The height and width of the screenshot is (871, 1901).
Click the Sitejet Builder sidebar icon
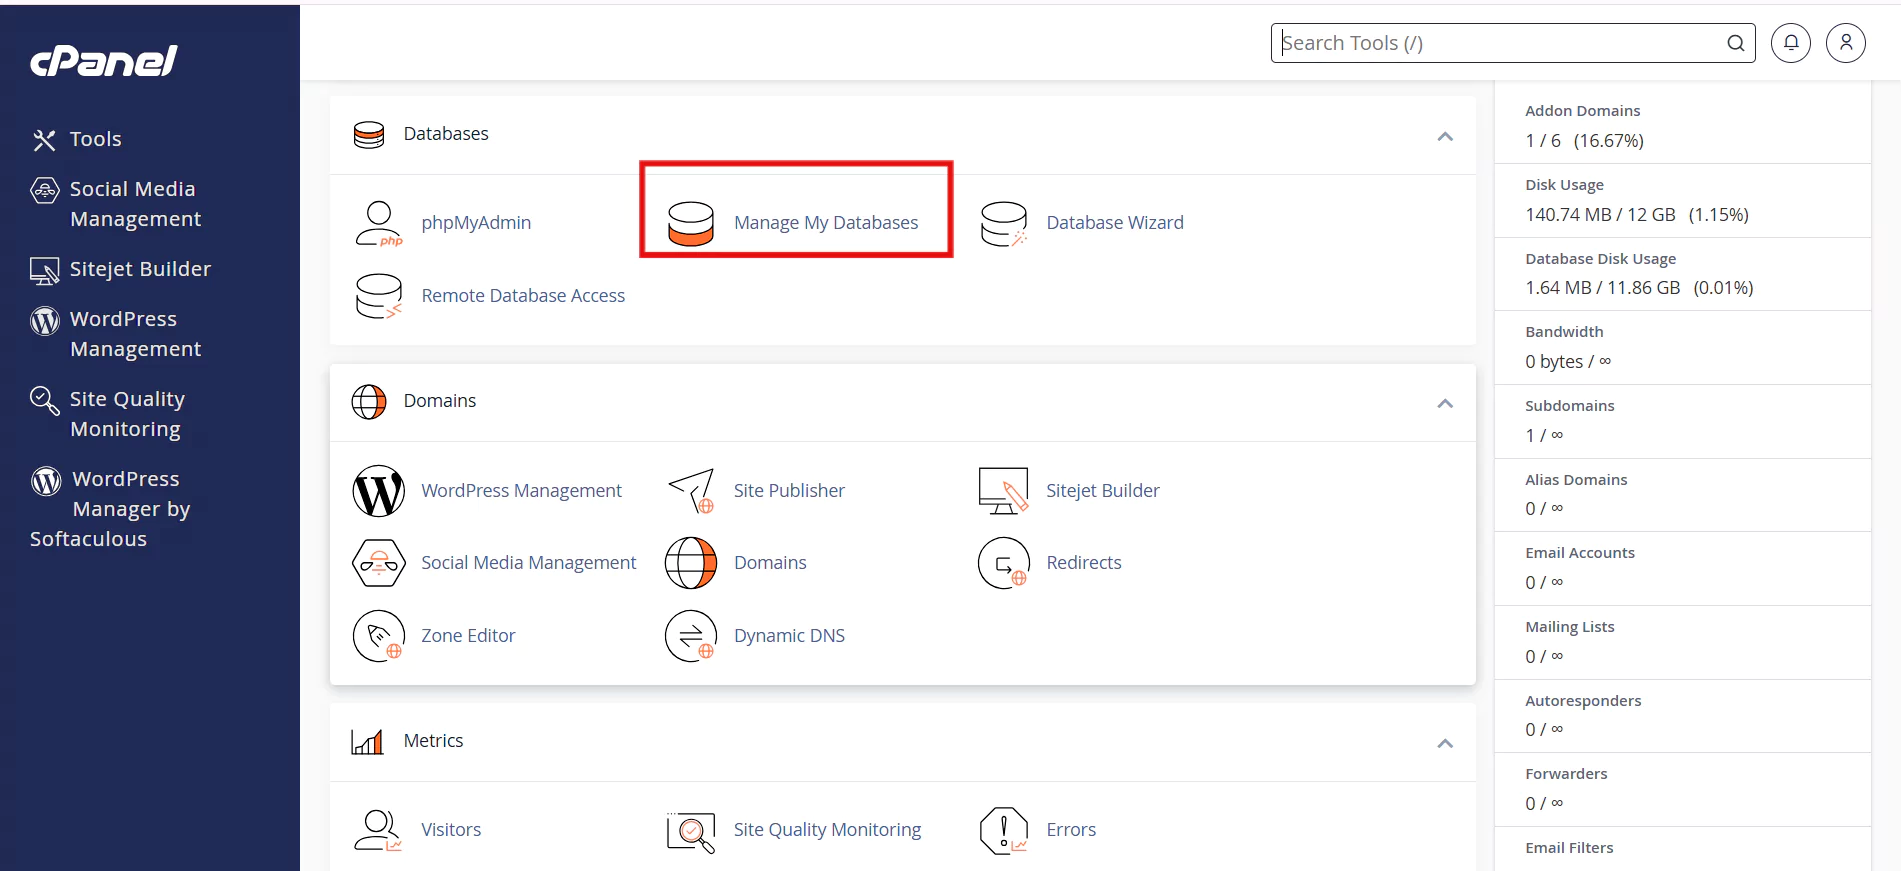(44, 270)
